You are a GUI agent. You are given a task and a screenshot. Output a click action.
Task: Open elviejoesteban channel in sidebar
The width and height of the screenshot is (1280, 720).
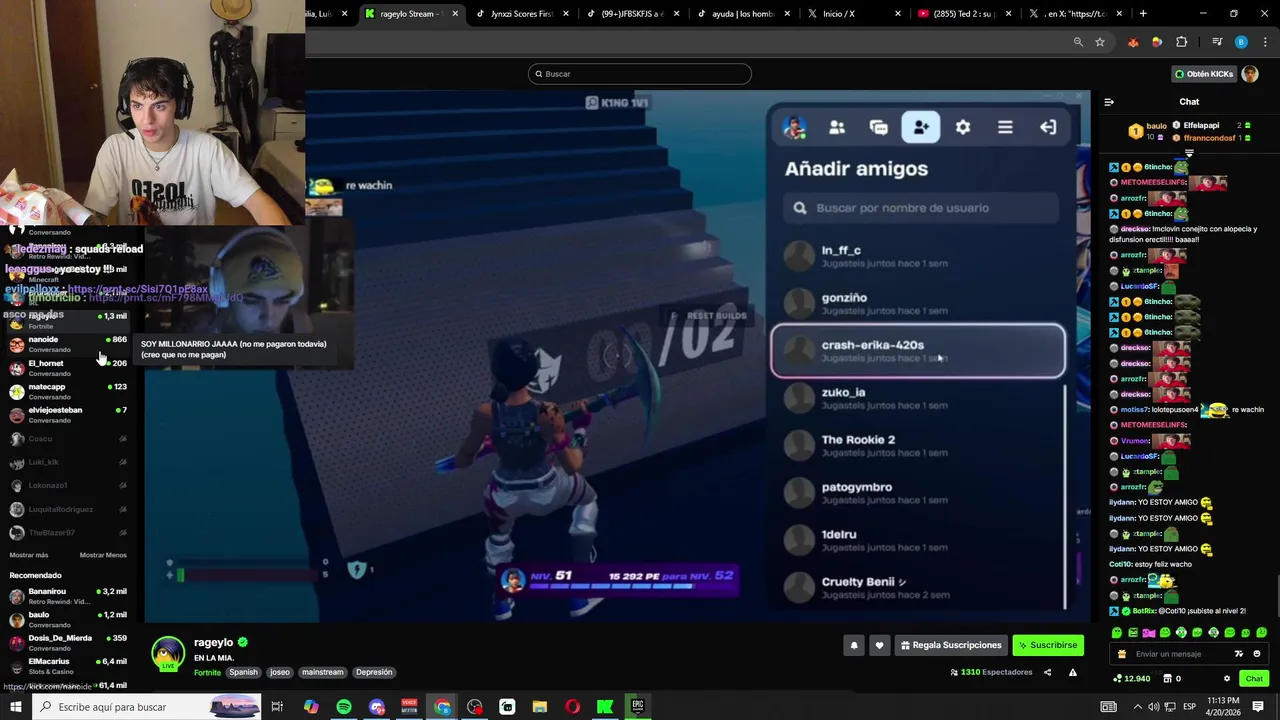tap(68, 414)
